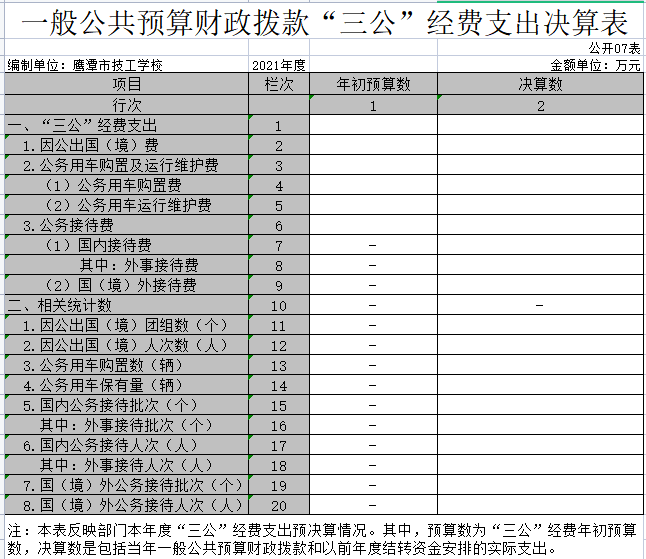
Task: Select '（1）国内接待费' cell
Action: tap(126, 245)
